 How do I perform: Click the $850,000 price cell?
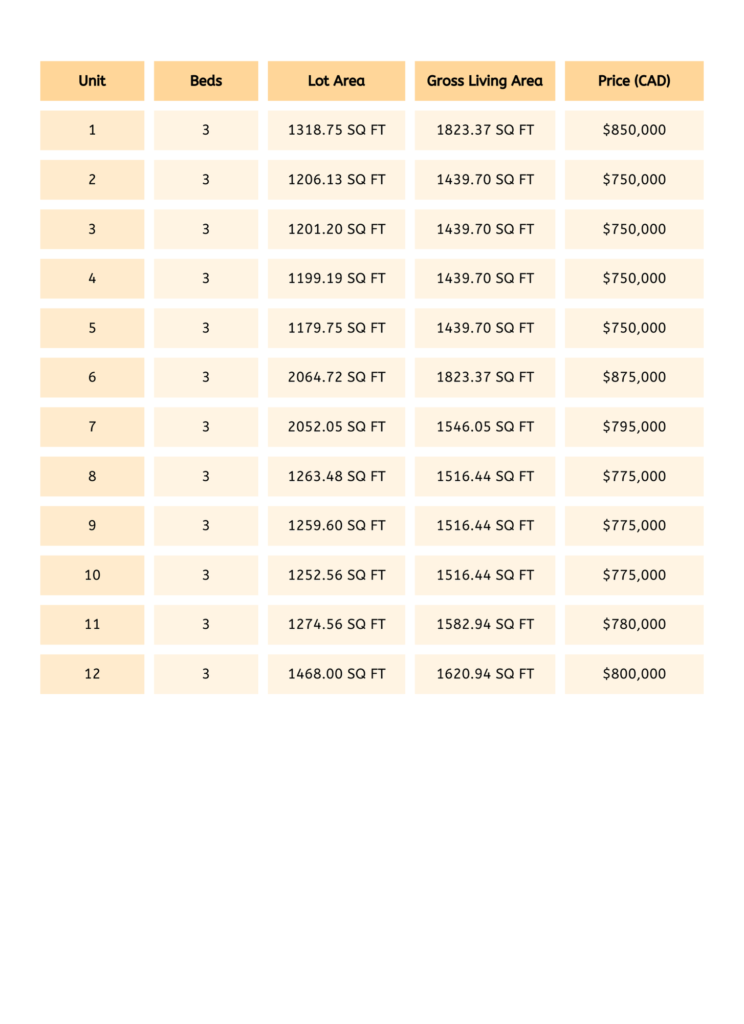point(634,130)
